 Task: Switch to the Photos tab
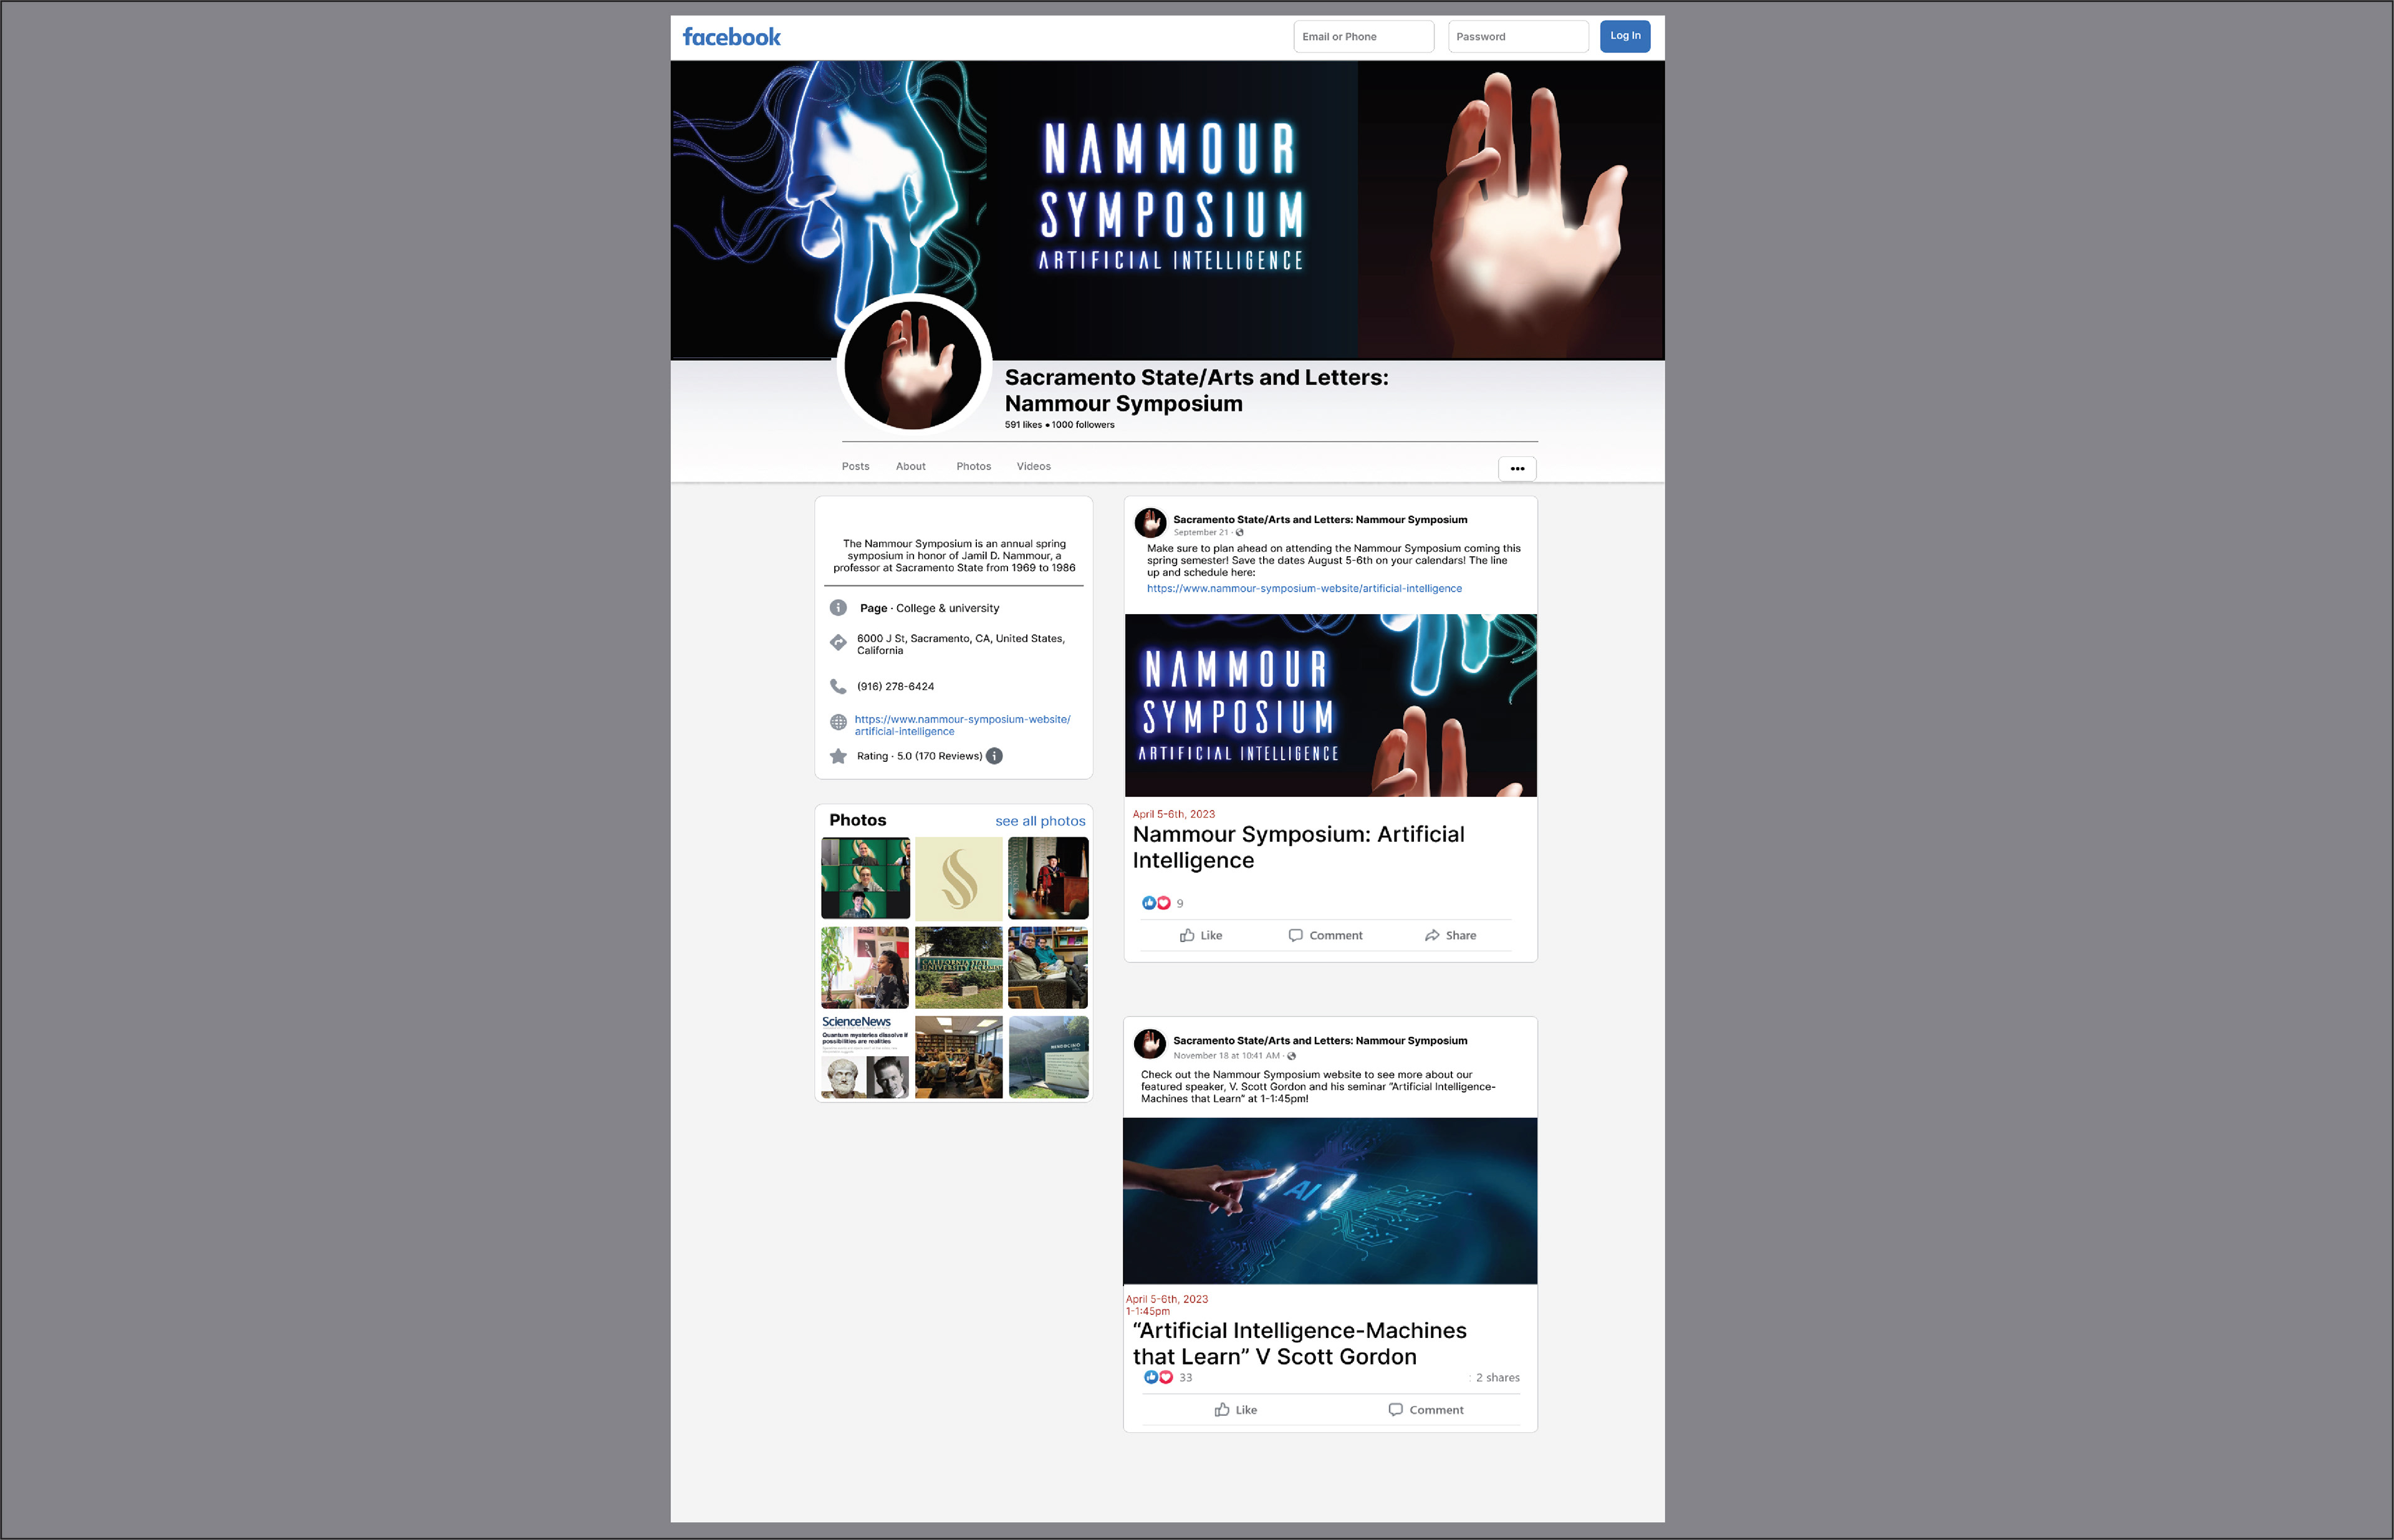tap(973, 466)
